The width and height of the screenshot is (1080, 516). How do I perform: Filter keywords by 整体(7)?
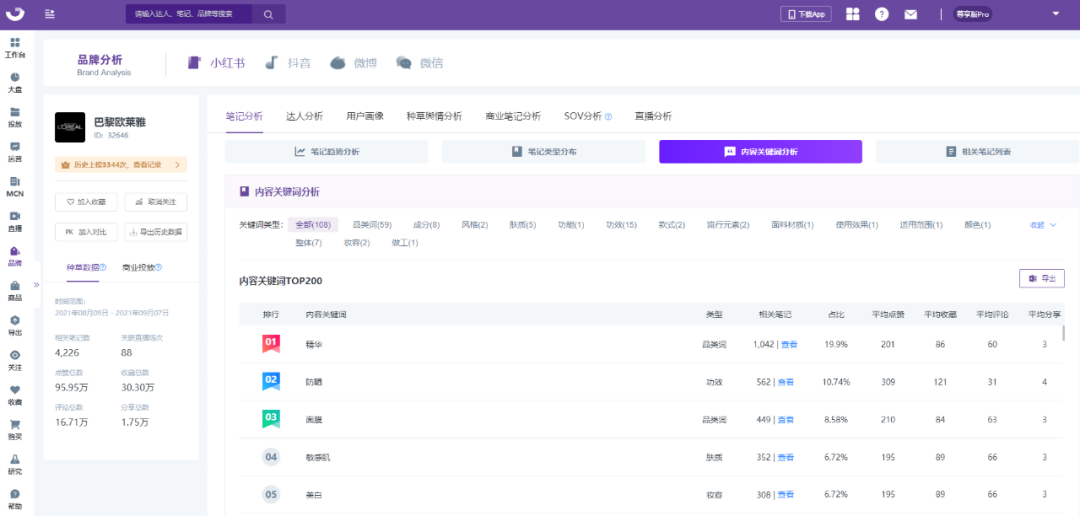point(308,242)
